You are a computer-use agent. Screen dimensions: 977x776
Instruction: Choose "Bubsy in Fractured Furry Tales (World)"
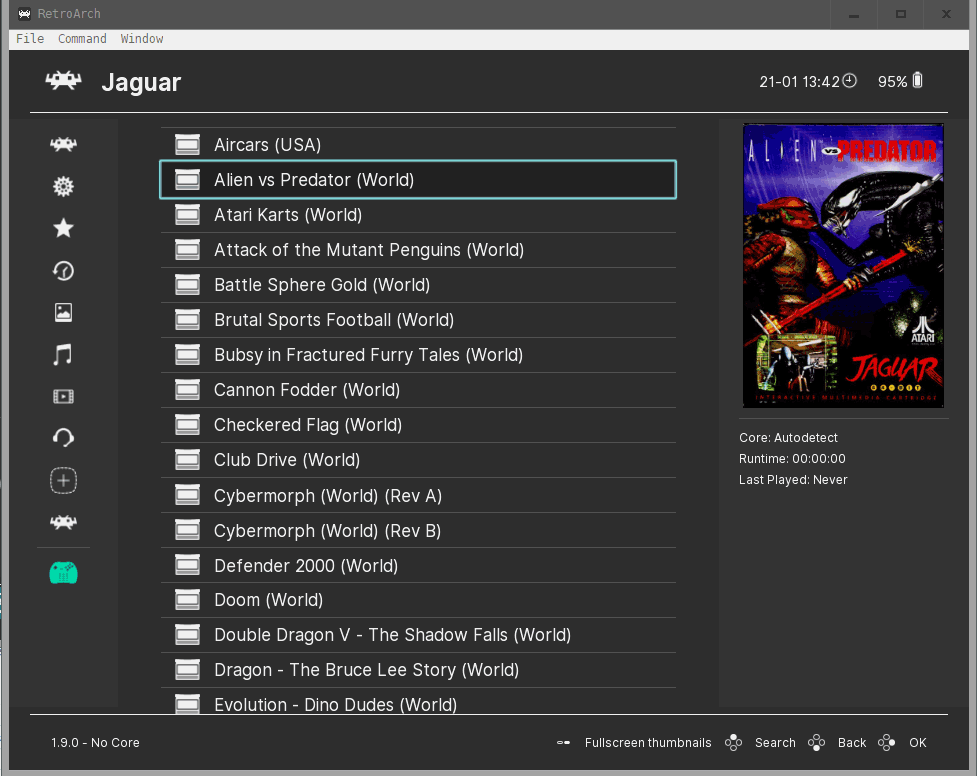pos(418,355)
